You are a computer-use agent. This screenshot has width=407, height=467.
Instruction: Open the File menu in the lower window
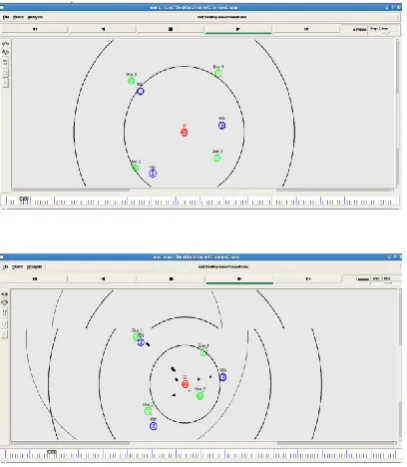click(6, 267)
